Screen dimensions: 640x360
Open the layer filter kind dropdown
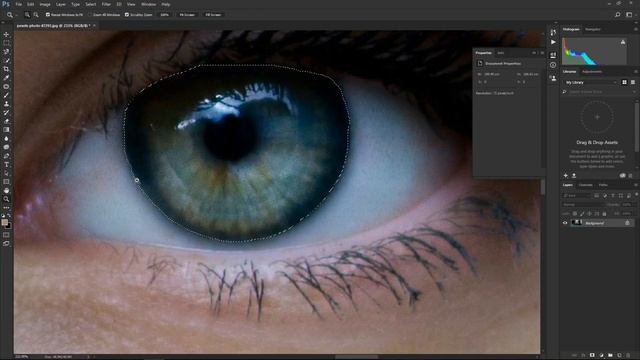point(577,196)
